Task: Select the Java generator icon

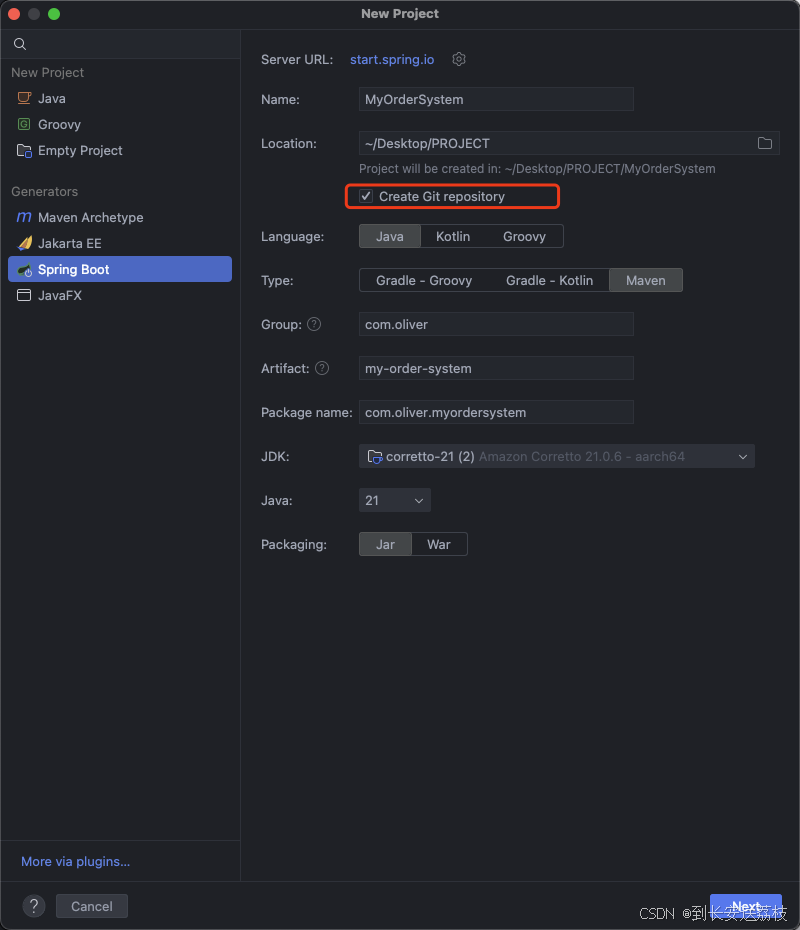Action: pos(25,98)
